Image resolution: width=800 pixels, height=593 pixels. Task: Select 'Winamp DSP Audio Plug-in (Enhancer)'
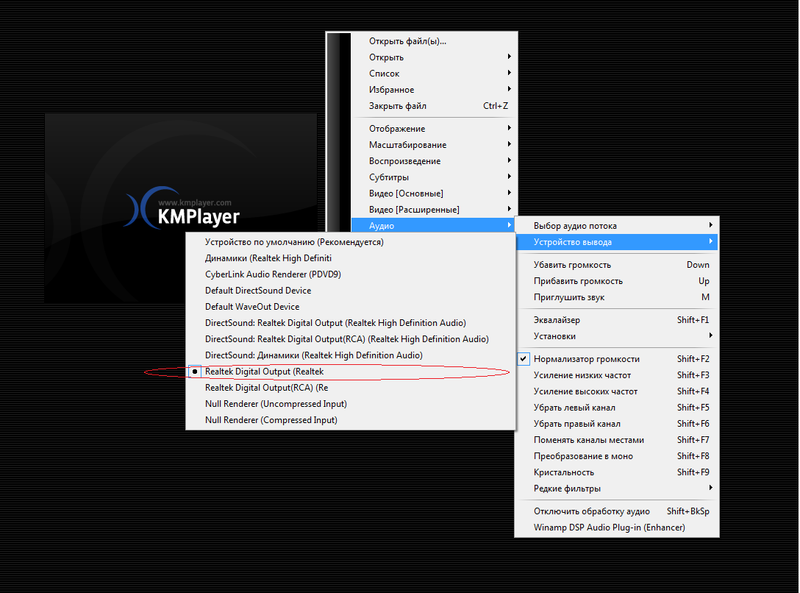coord(617,528)
